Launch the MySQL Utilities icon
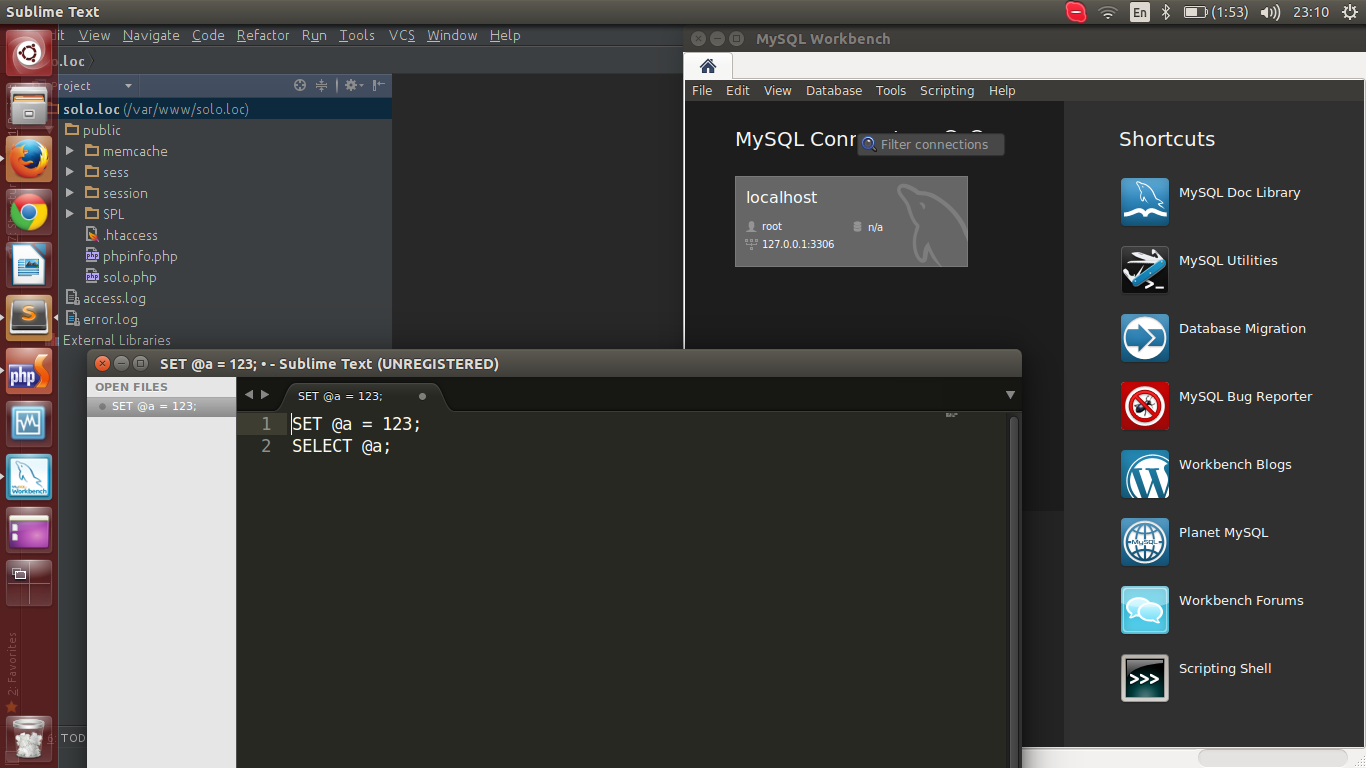The width and height of the screenshot is (1366, 768). (1145, 270)
